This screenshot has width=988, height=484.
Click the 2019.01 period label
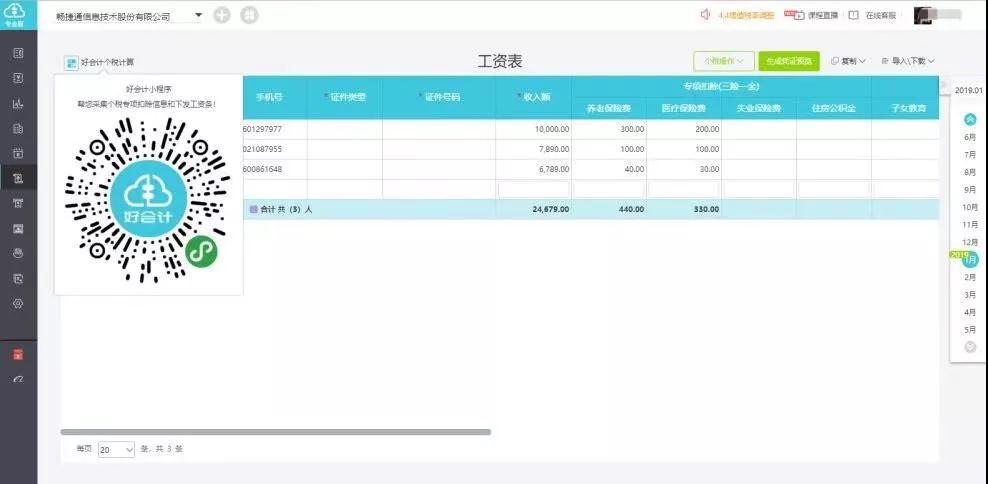[968, 89]
